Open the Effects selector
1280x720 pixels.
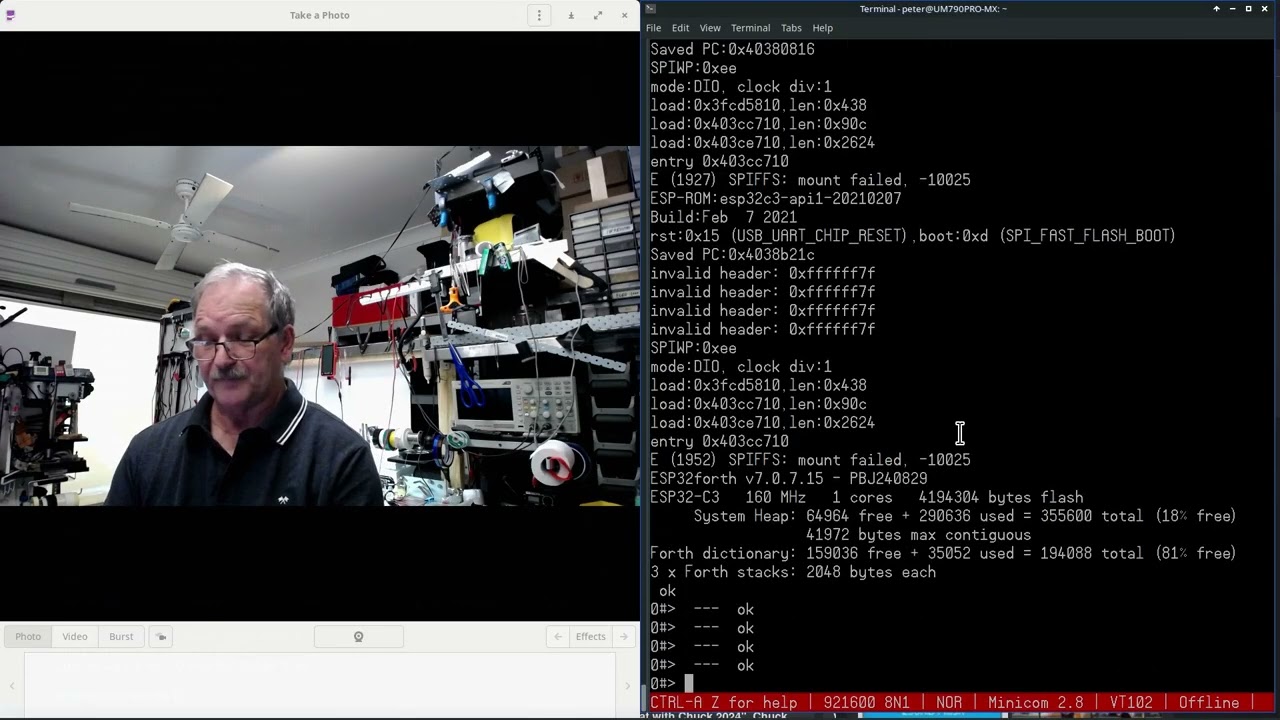(x=590, y=636)
